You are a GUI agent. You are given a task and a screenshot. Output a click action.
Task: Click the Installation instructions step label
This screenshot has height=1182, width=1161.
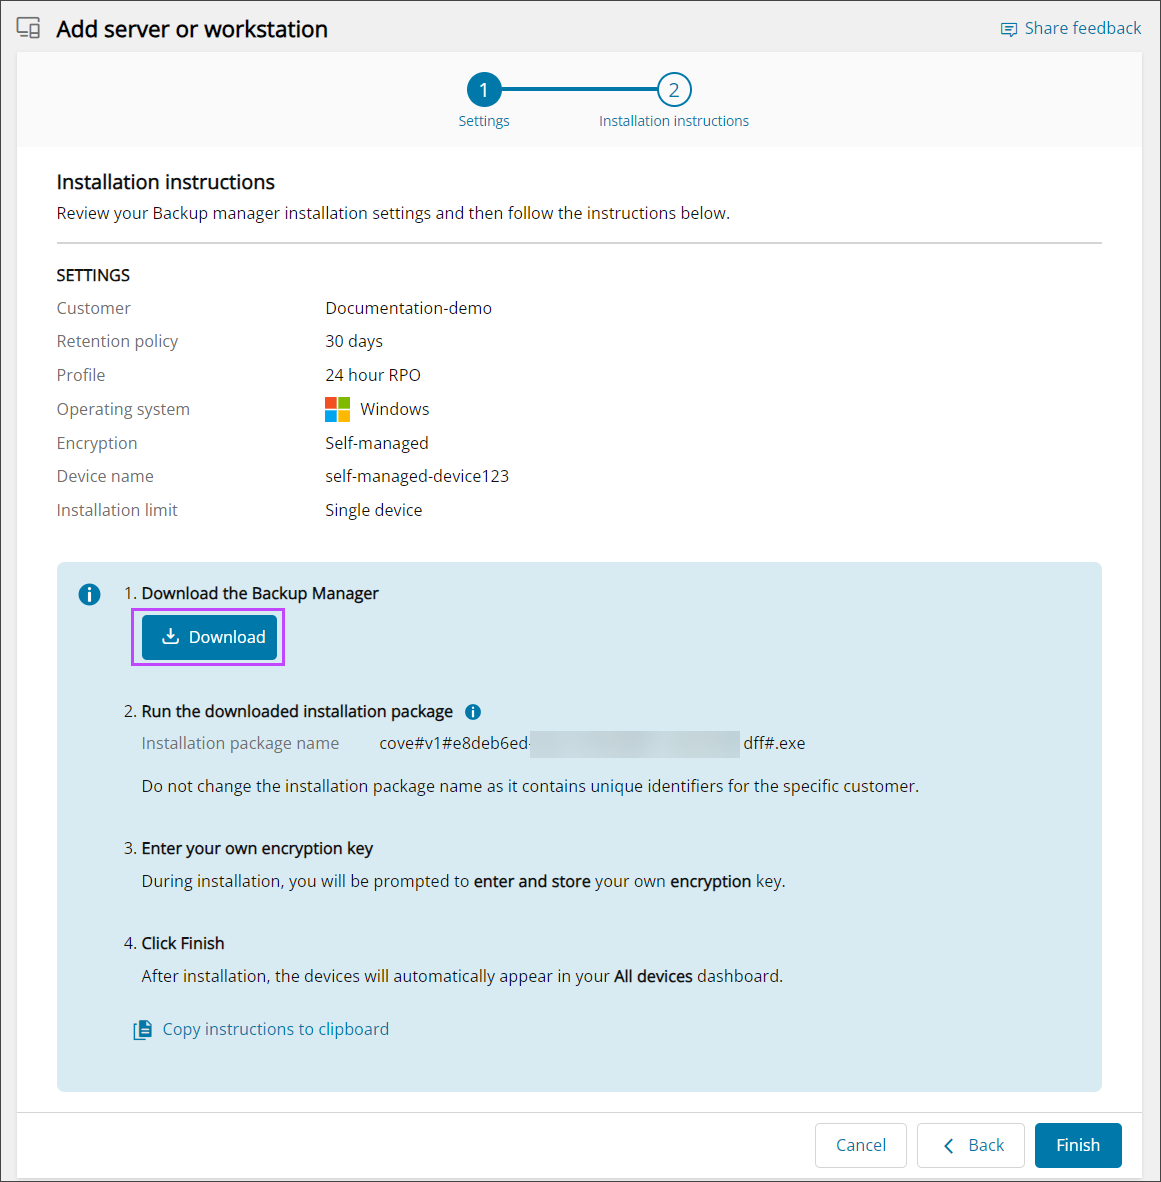coord(674,121)
